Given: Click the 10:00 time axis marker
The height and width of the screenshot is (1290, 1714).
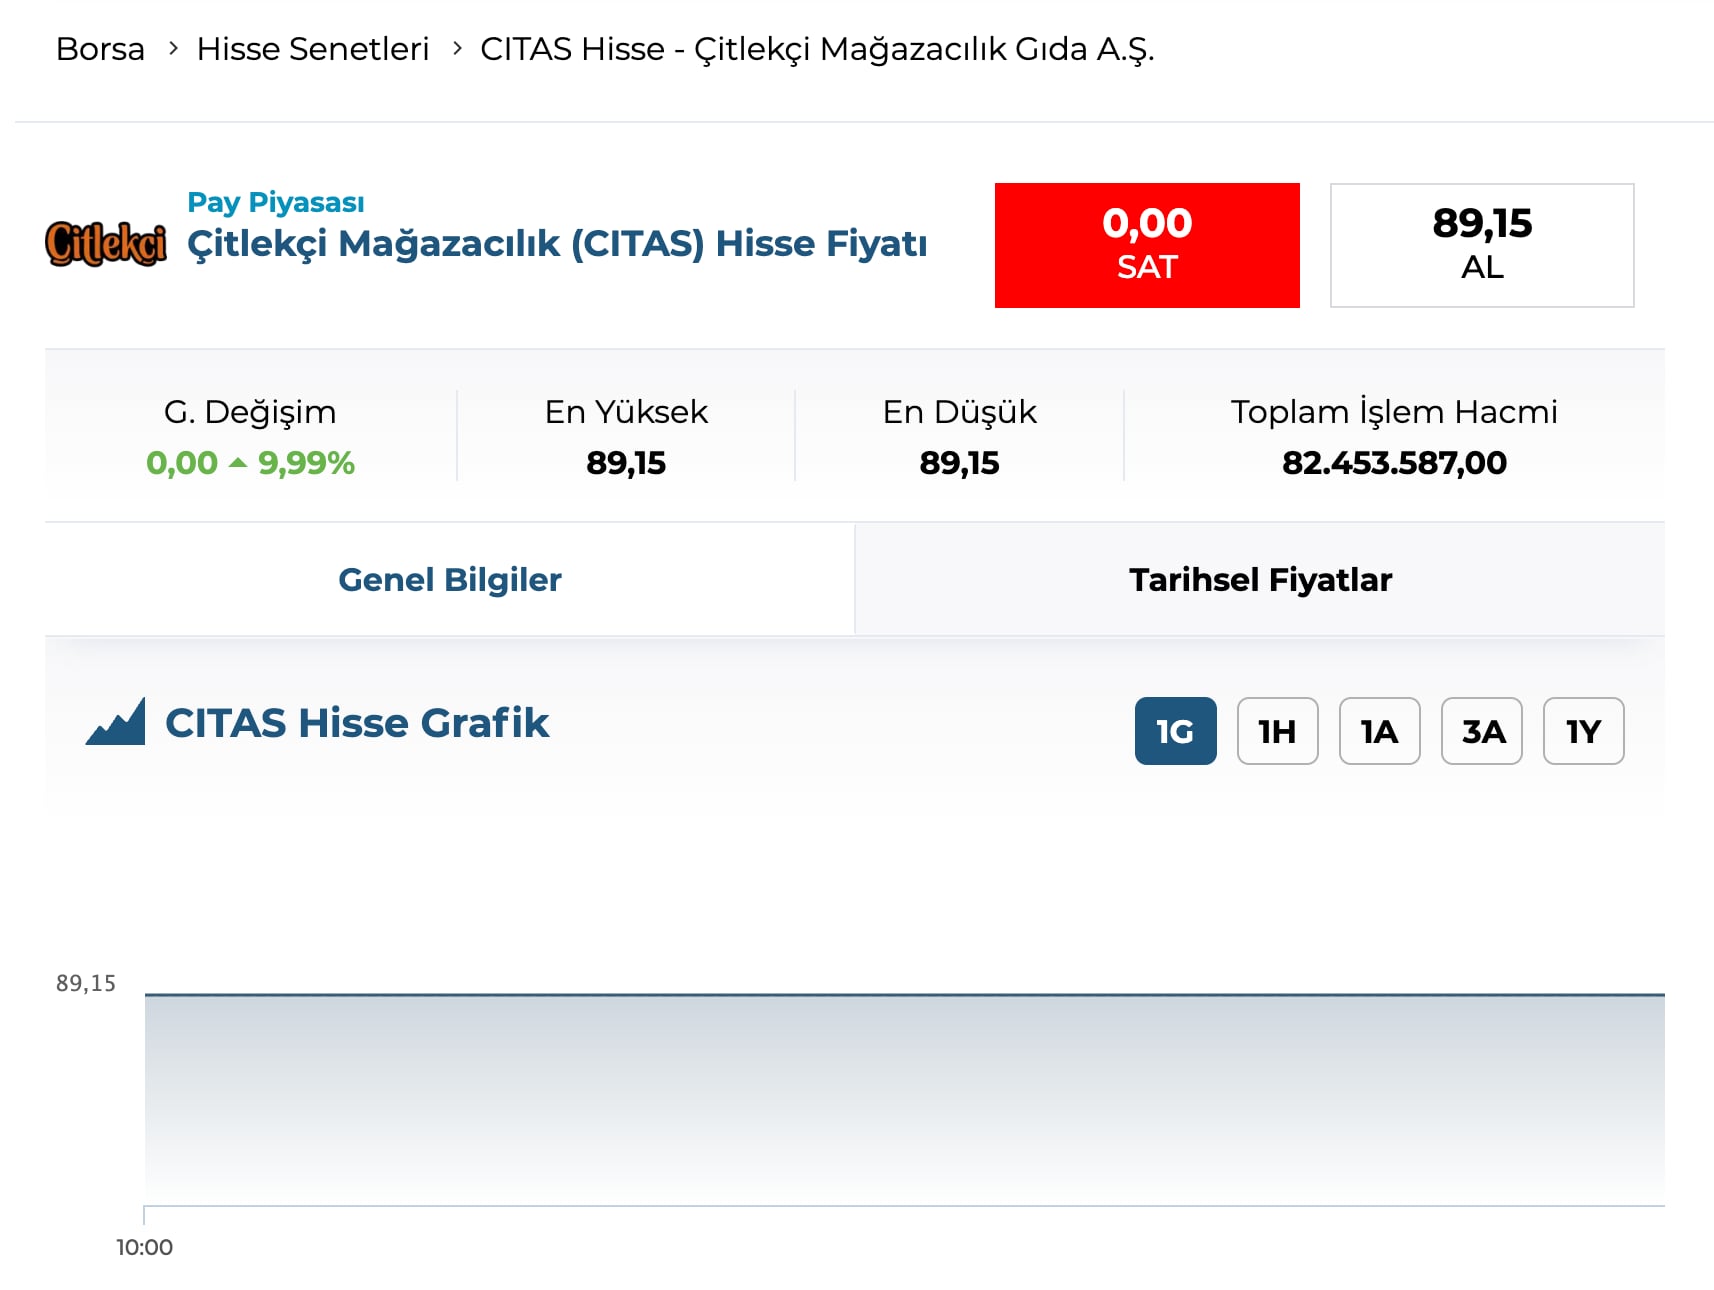Looking at the screenshot, I should pyautogui.click(x=144, y=1247).
